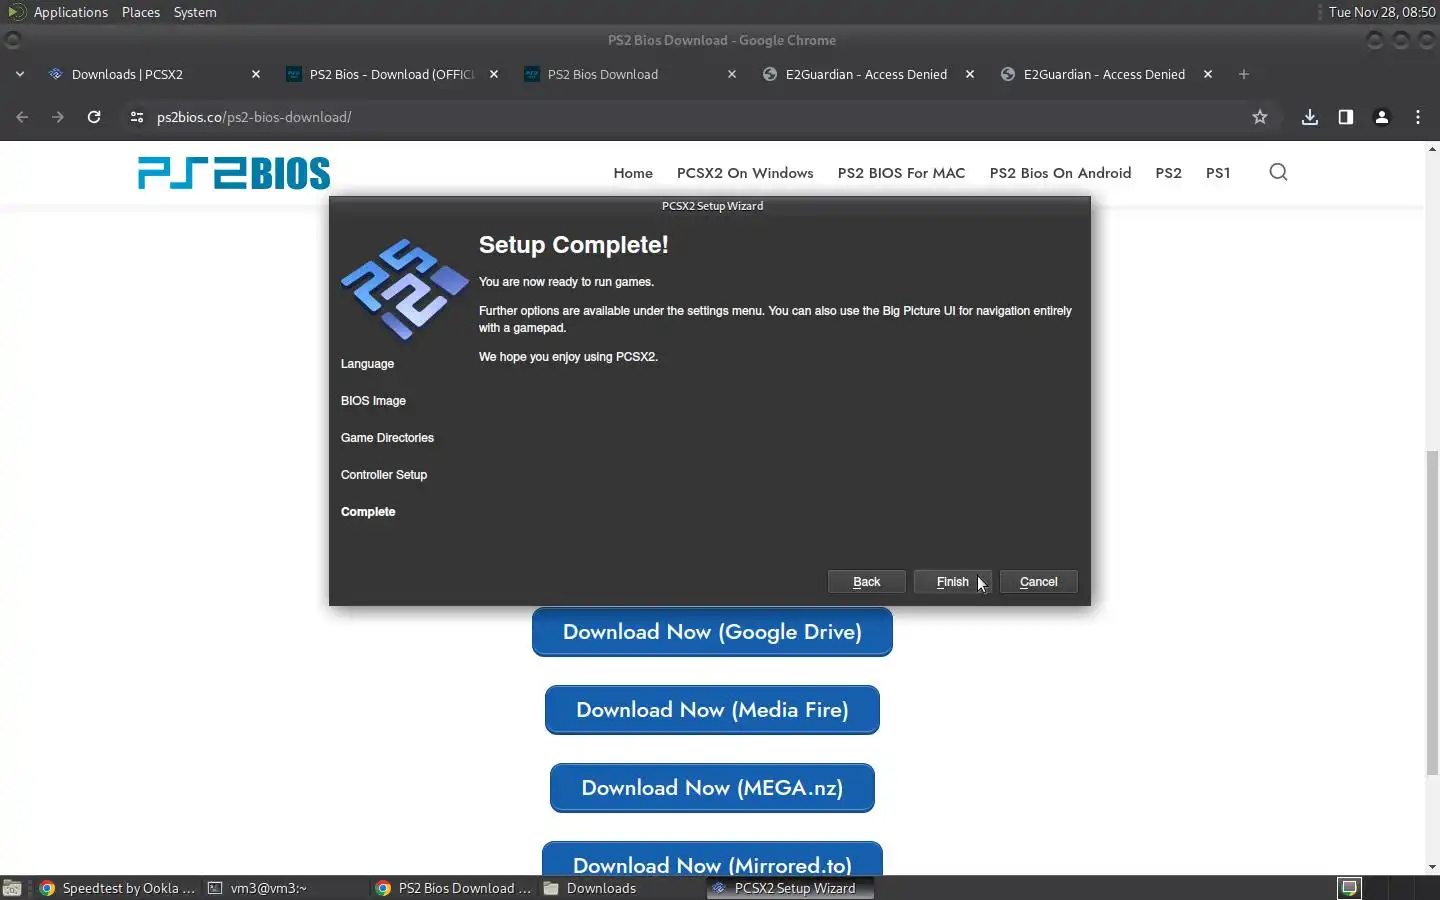
Task: Close the PS2 Bios - Download (OFFICIAL) tab
Action: [x=494, y=74]
